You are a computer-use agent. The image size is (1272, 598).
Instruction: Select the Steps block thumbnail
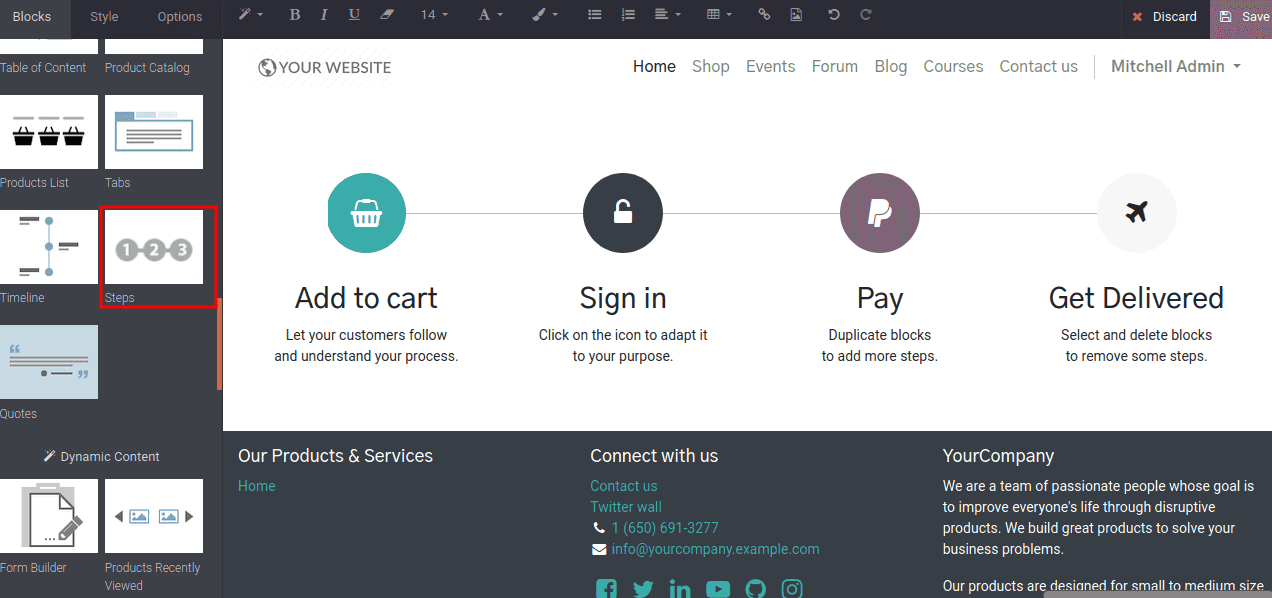pos(154,247)
